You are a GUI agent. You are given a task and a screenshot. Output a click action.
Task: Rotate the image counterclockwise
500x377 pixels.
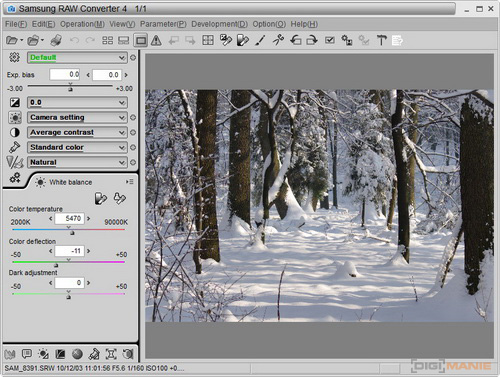click(296, 40)
